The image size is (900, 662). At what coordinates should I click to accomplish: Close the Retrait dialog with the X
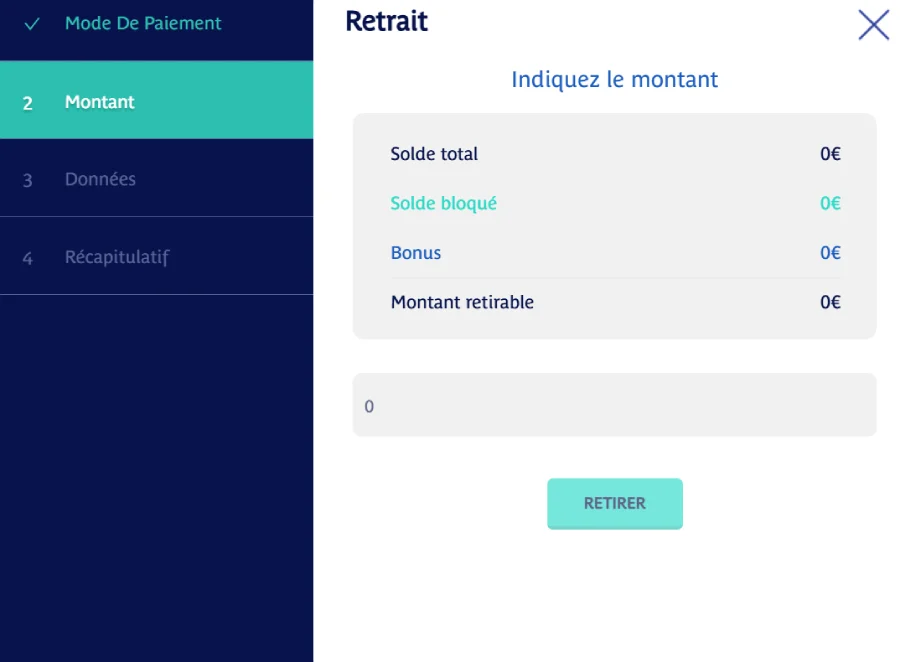pyautogui.click(x=873, y=25)
